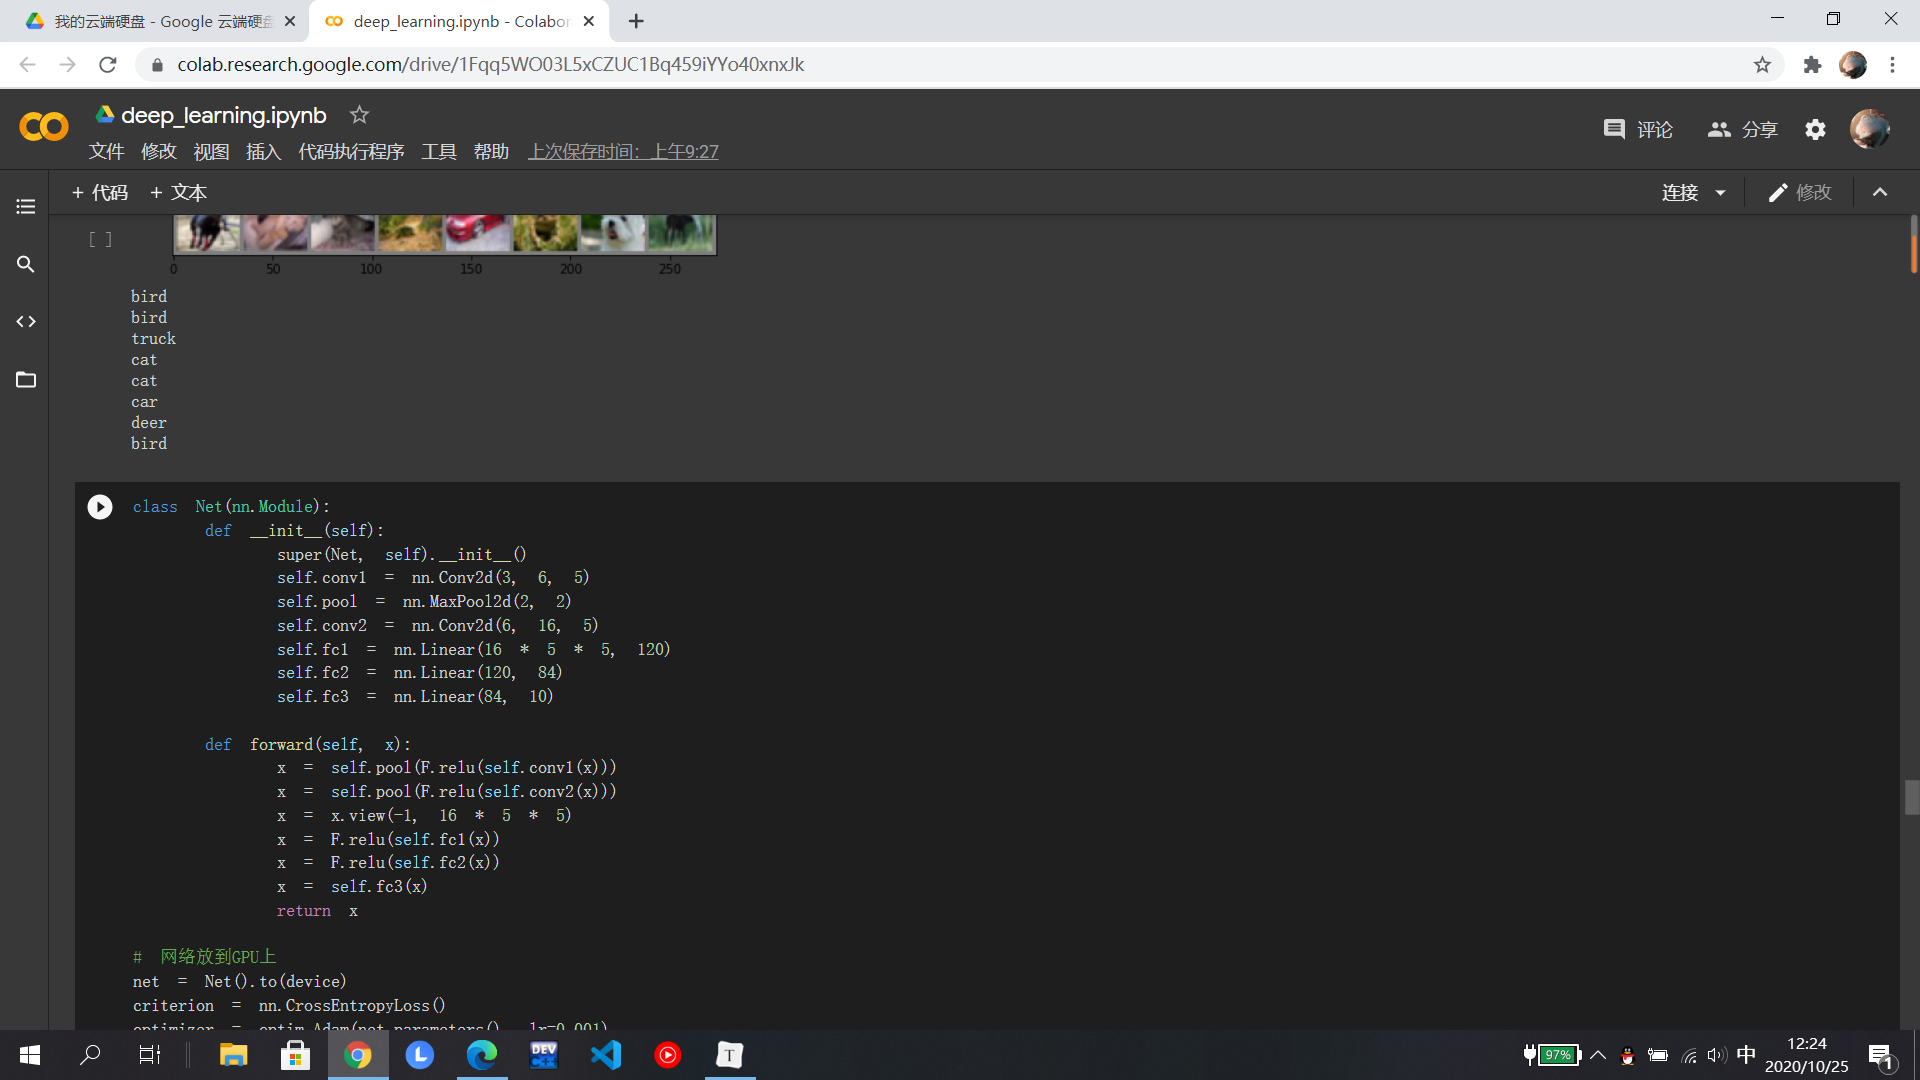Open Colab settings gear icon

[1815, 130]
